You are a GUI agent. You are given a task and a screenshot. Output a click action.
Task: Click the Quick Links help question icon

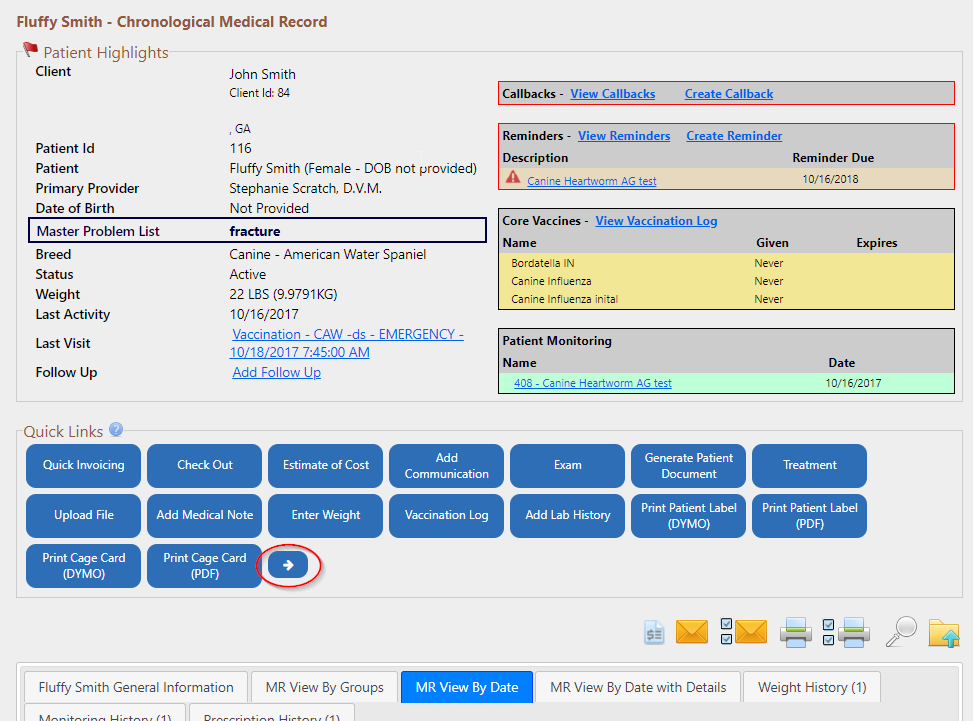(x=116, y=429)
